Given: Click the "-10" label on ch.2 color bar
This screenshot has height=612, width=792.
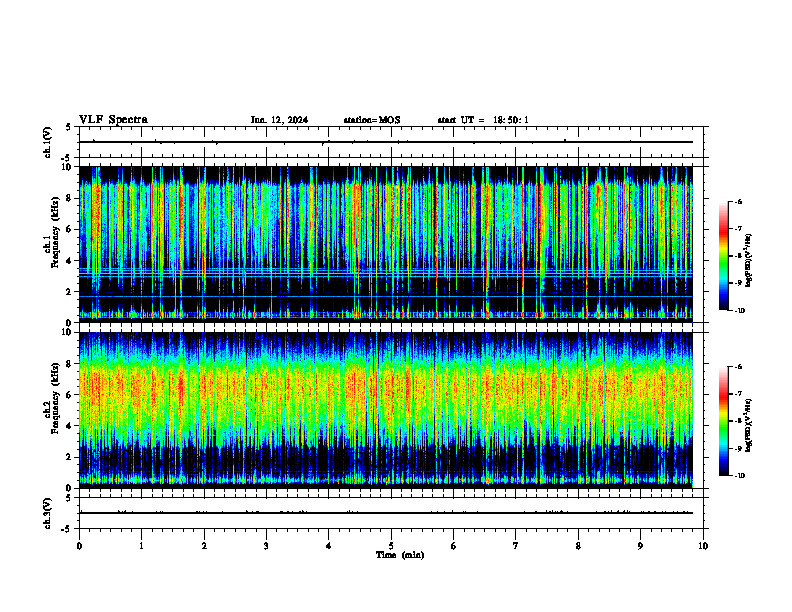Looking at the screenshot, I should (x=739, y=476).
